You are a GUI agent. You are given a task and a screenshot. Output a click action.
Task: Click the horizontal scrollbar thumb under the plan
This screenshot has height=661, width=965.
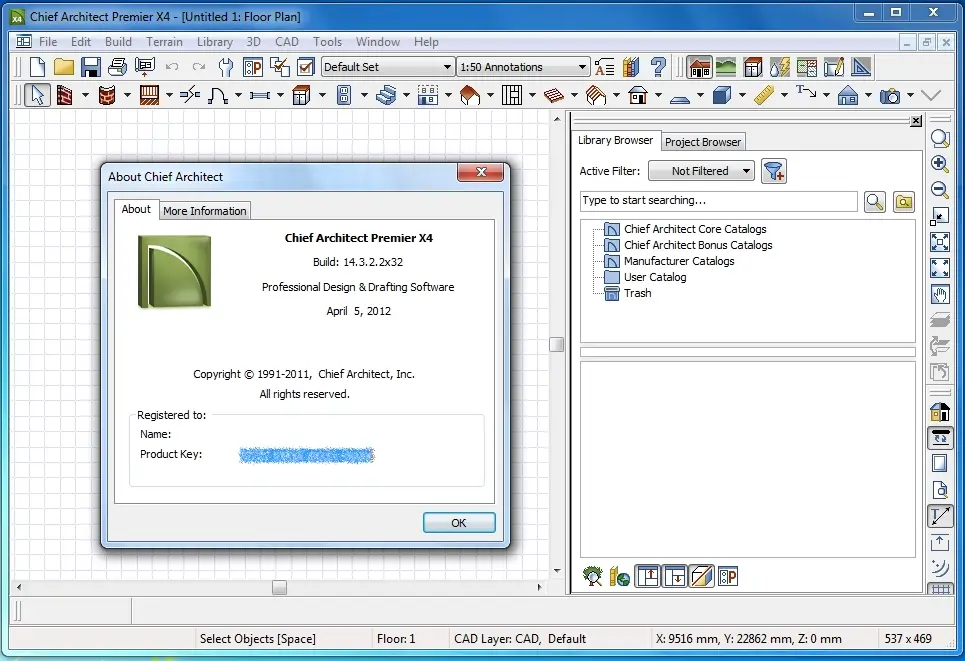coord(279,587)
